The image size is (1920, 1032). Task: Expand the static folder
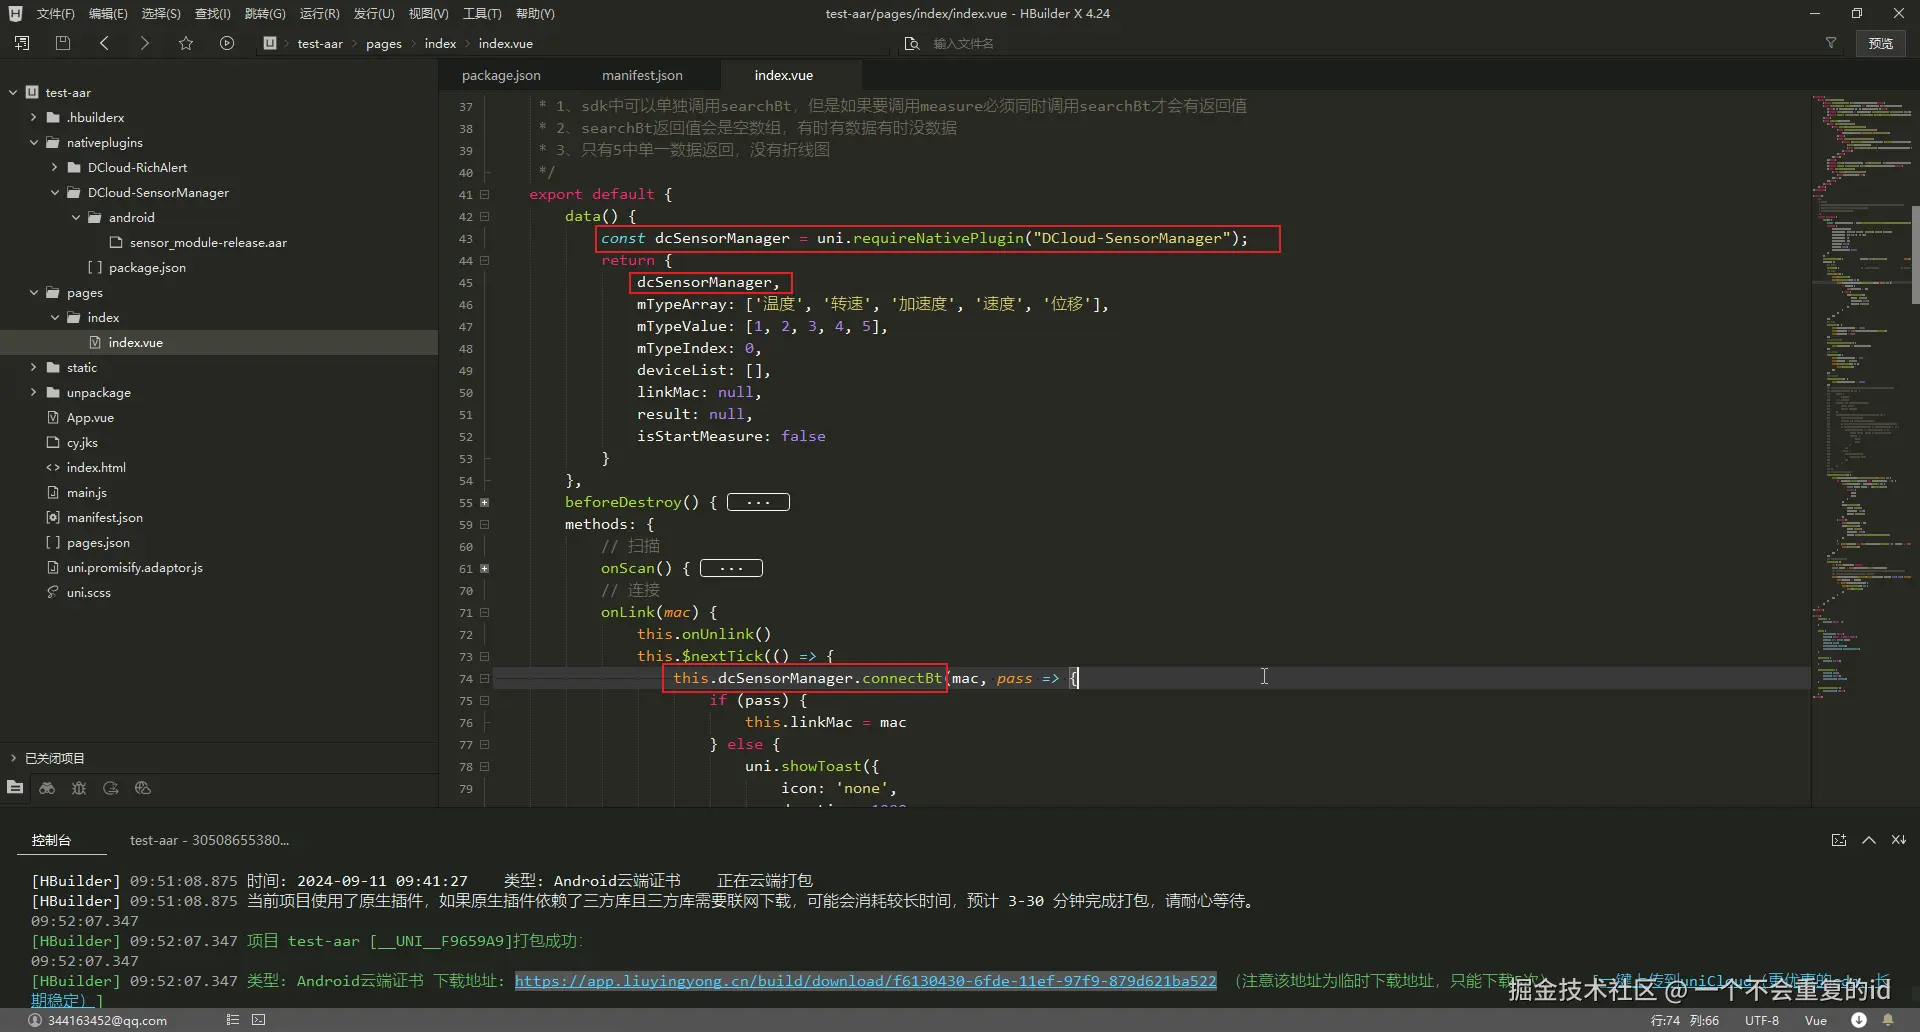[34, 367]
